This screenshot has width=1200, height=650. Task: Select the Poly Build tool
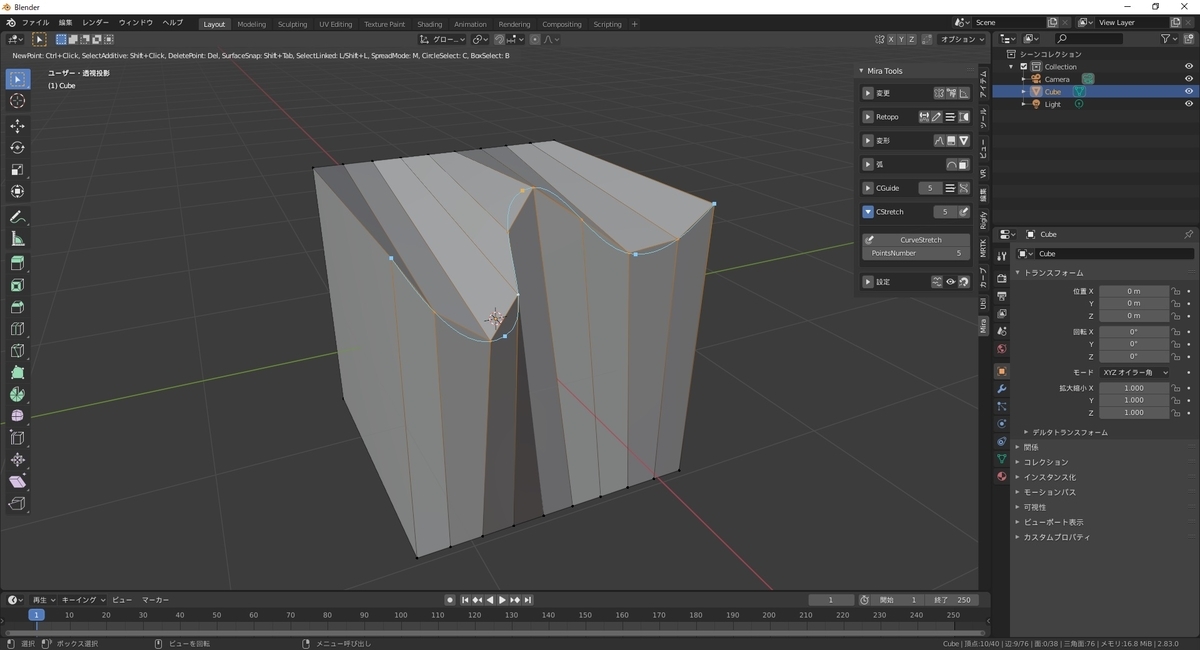pos(17,373)
